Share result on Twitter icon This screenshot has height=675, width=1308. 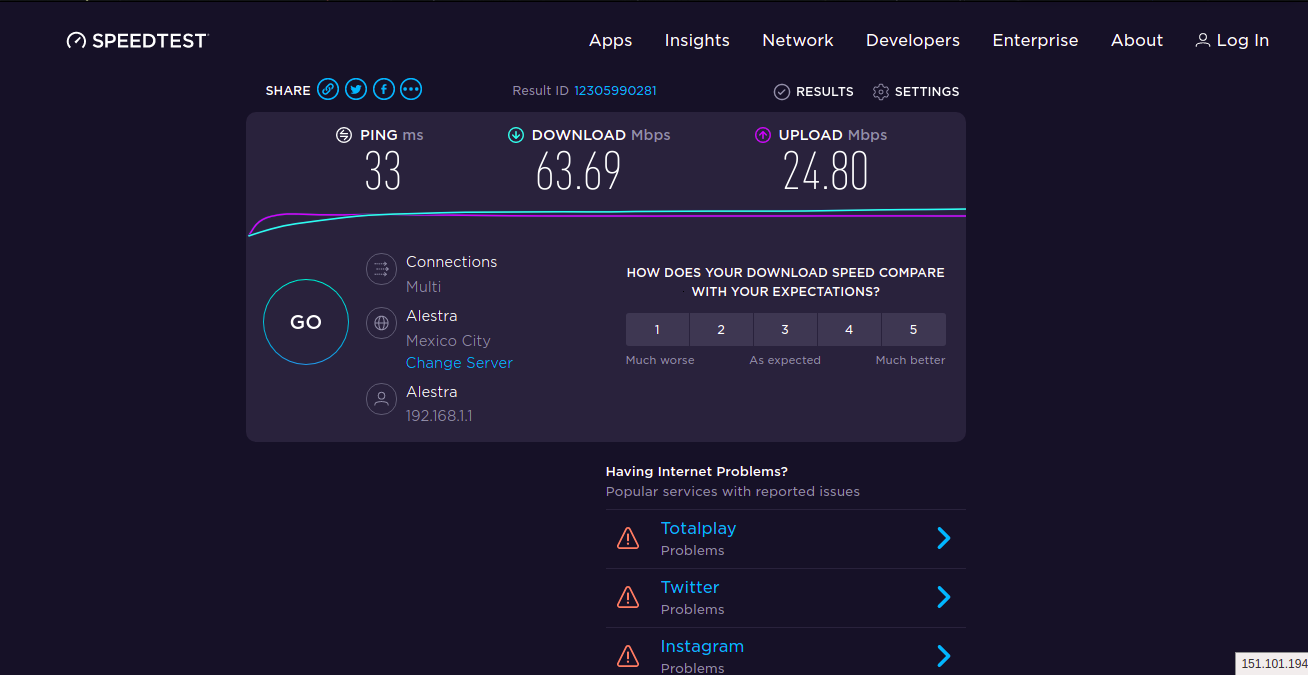[356, 90]
